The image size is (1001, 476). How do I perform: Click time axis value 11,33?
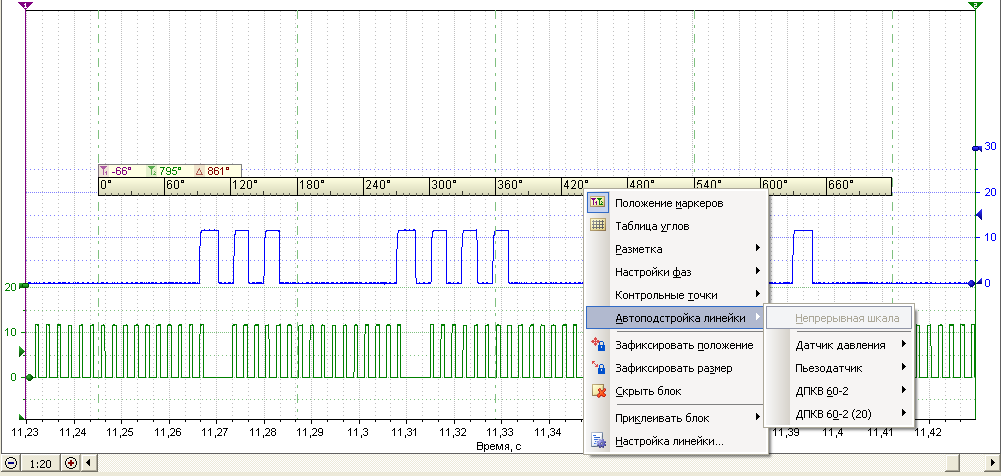[x=501, y=432]
